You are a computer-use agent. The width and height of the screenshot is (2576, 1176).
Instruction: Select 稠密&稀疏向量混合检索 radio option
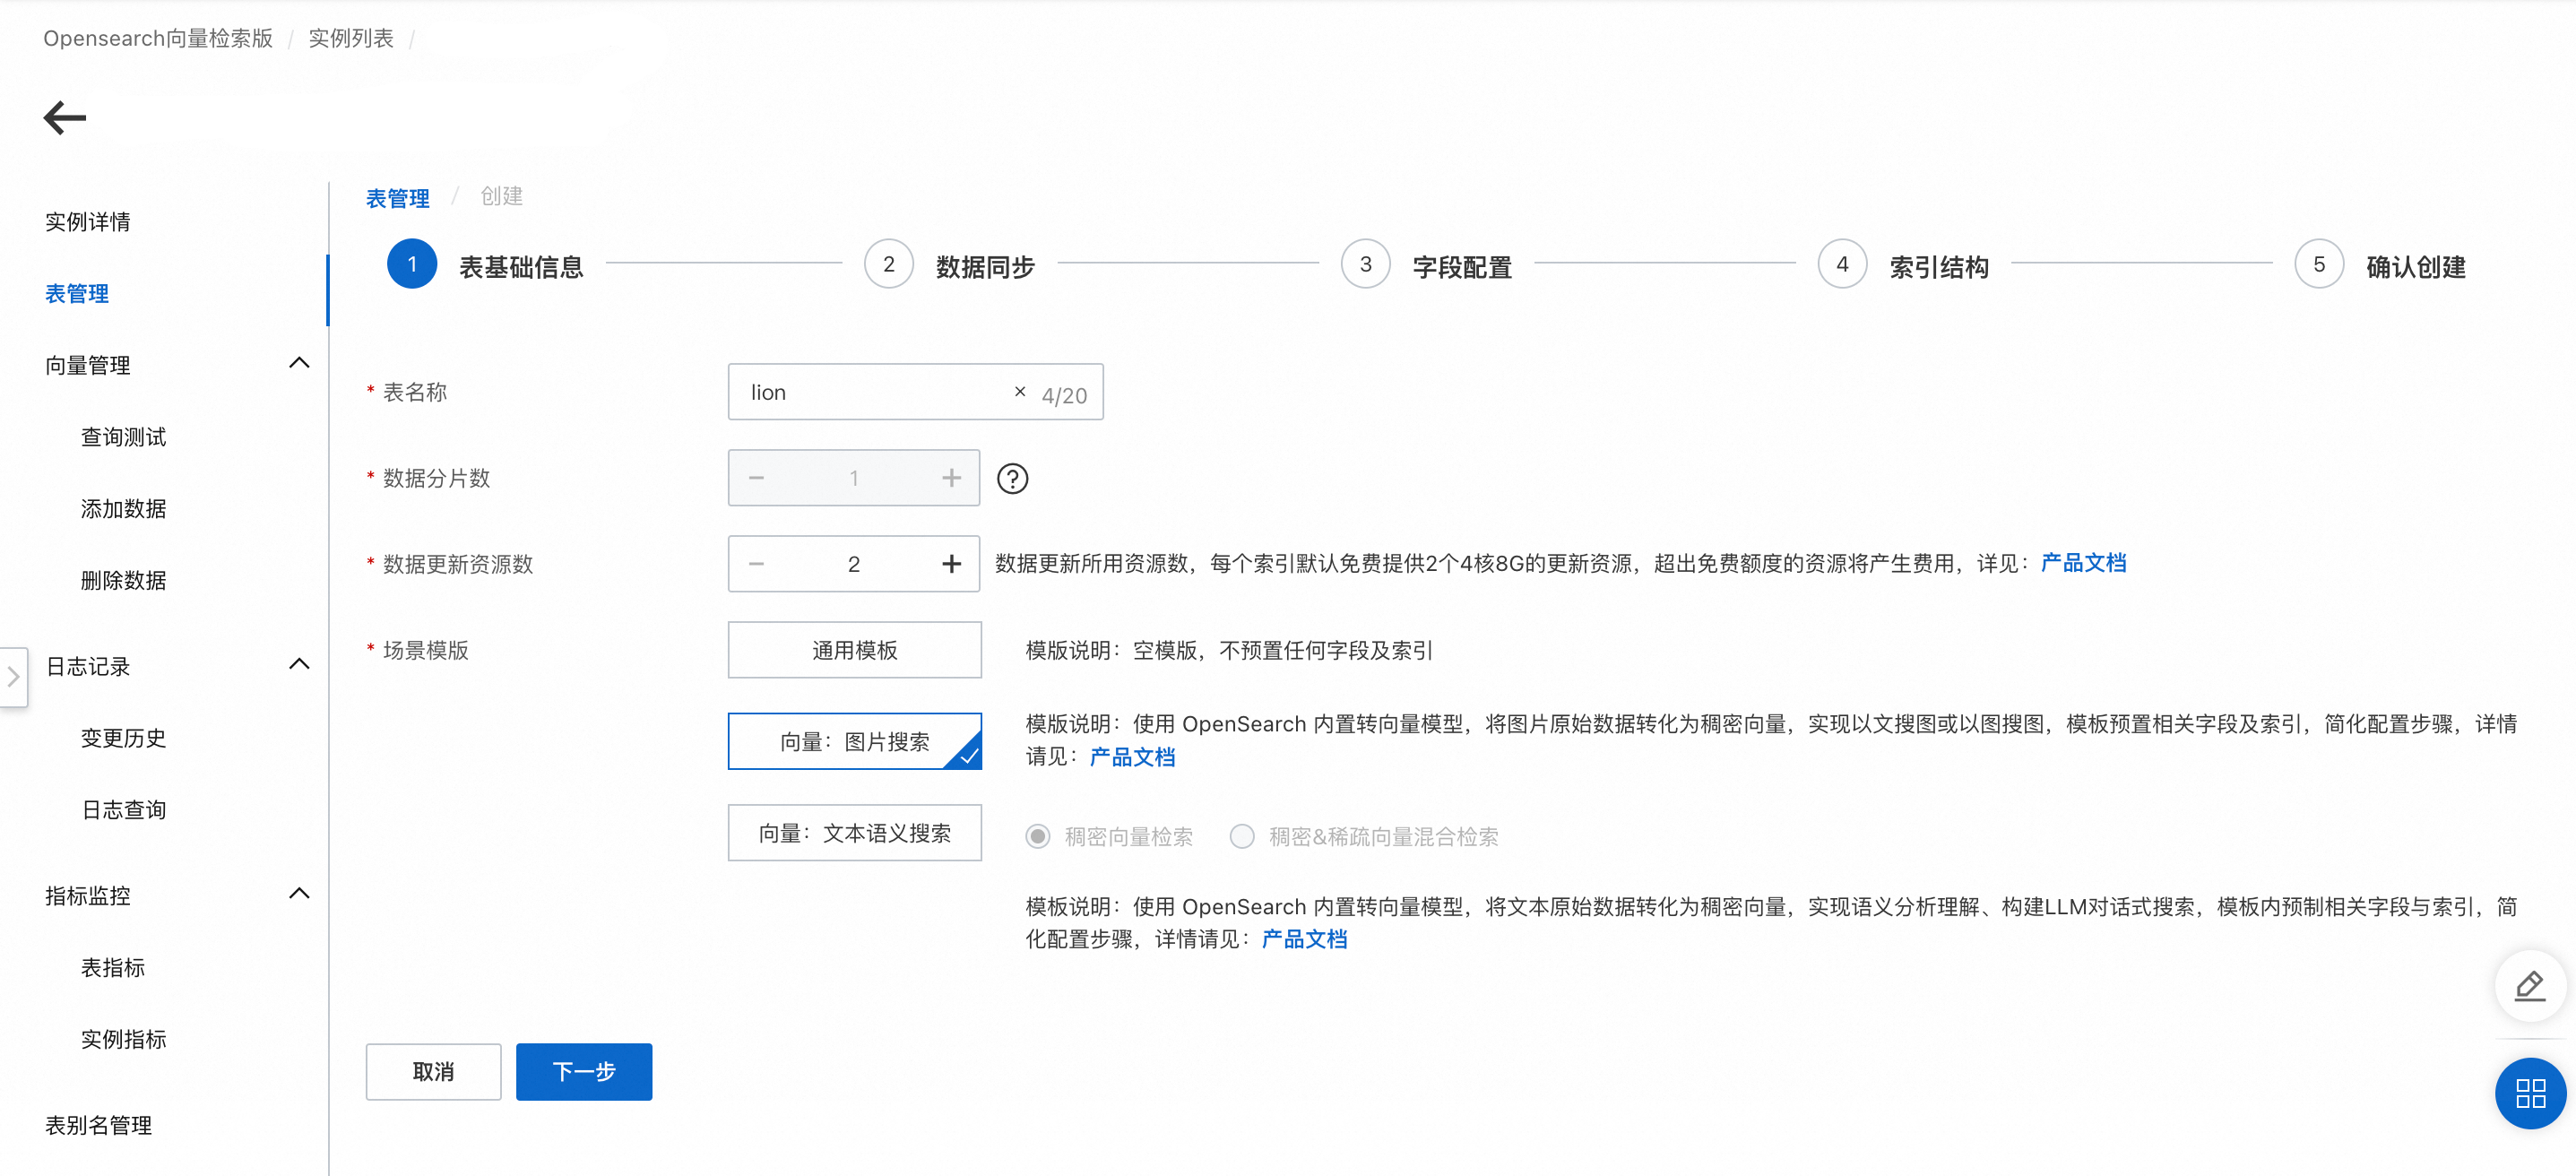(x=1242, y=836)
